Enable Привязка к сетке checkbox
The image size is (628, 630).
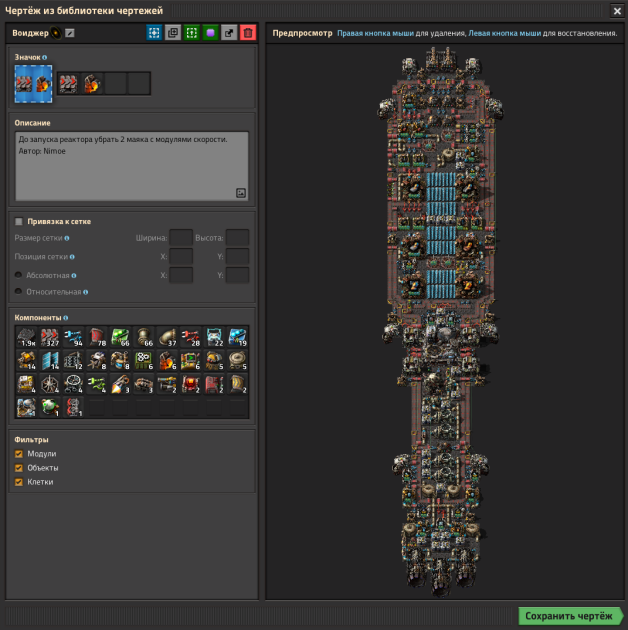[18, 221]
